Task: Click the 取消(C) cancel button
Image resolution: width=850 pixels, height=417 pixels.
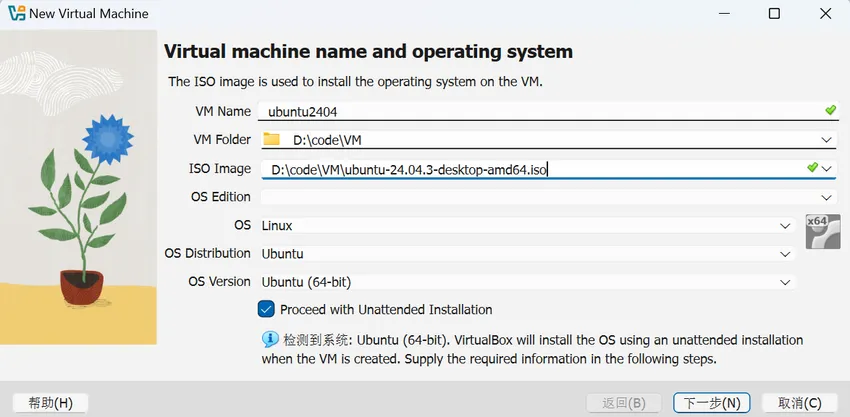Action: click(x=799, y=403)
